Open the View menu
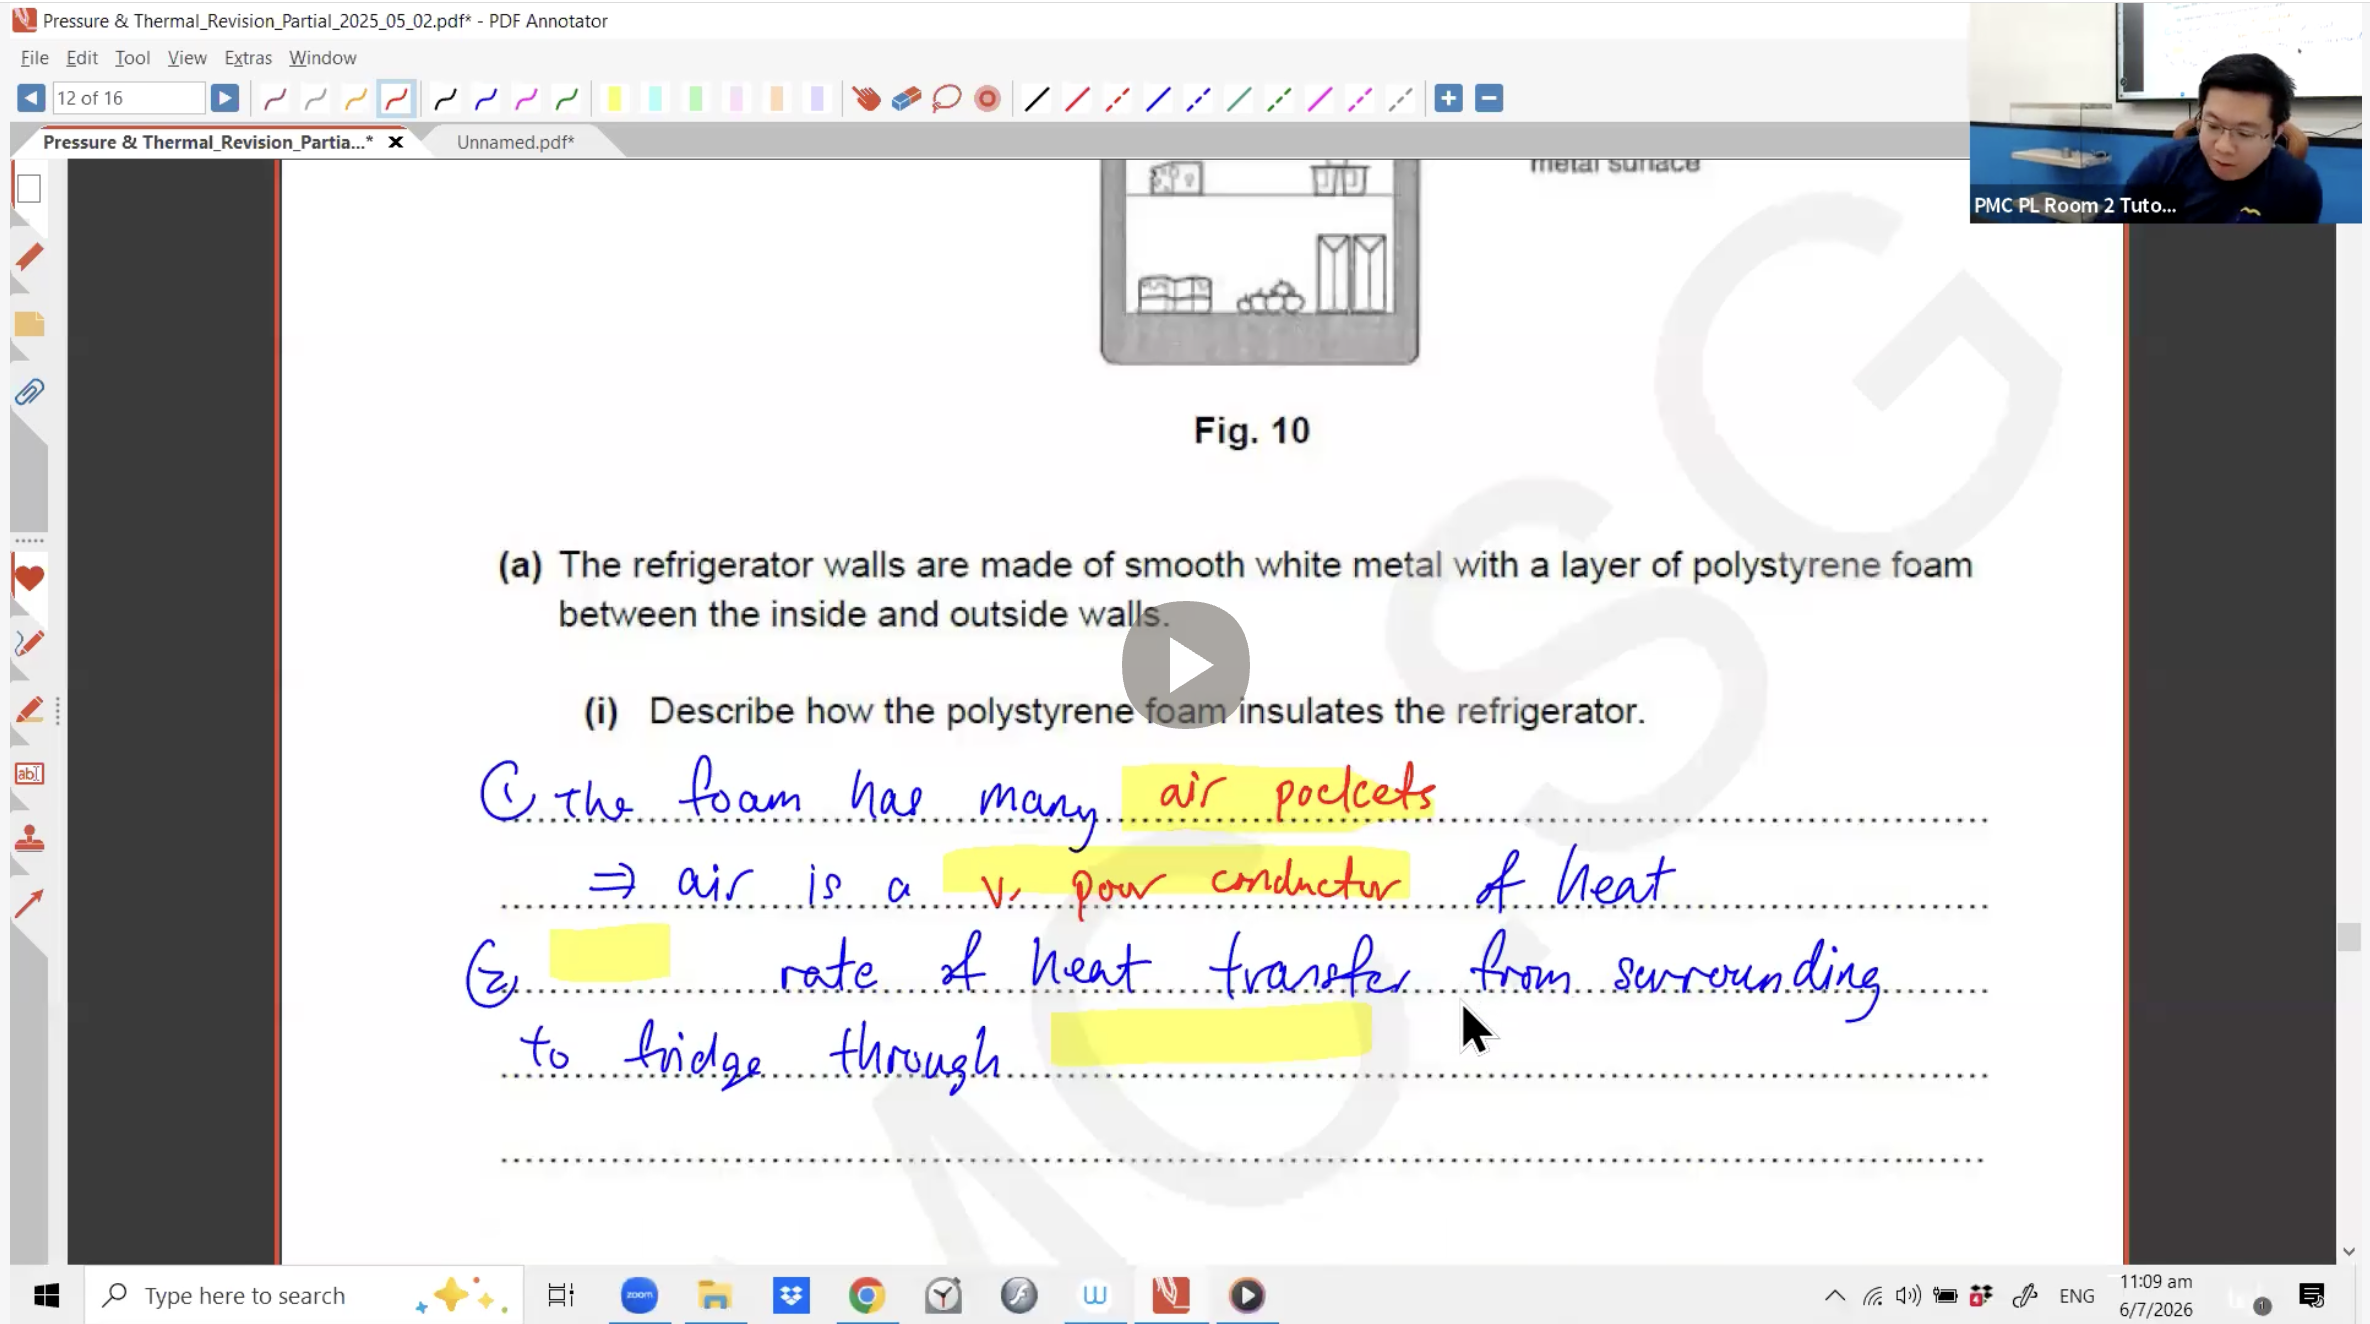Viewport: 2370px width, 1324px height. (187, 58)
